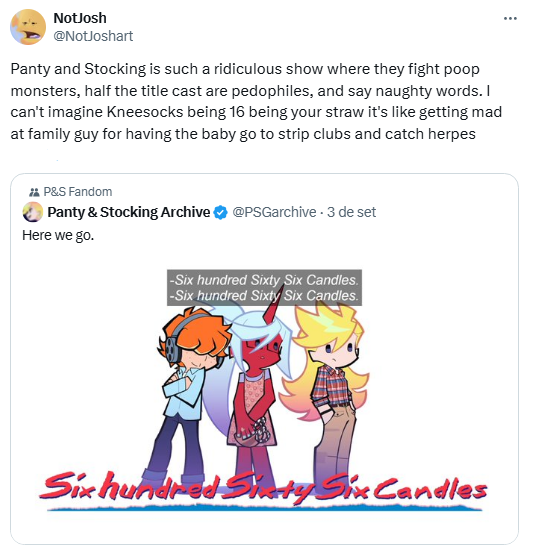Visit the @NotJoshart handle
The width and height of the screenshot is (533, 557).
pyautogui.click(x=93, y=36)
